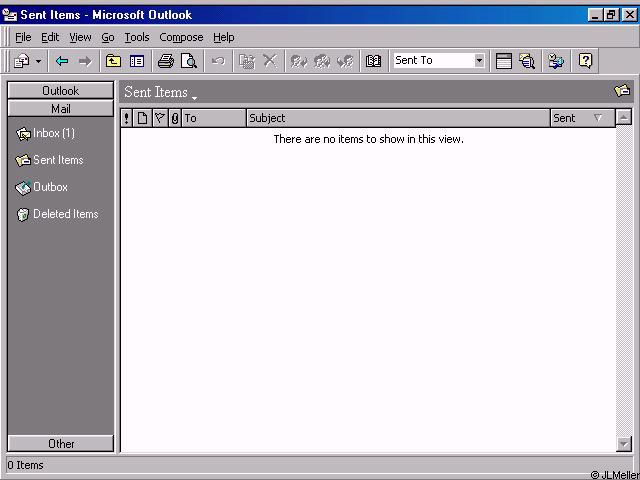This screenshot has width=640, height=480.
Task: Open Inbox (1) shortcut
Action: (x=45, y=133)
